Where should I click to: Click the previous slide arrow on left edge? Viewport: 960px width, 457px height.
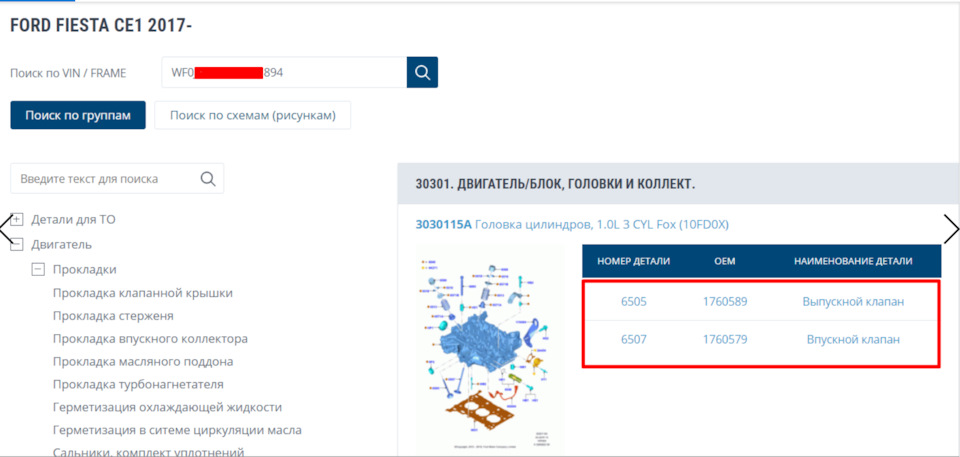coord(4,230)
